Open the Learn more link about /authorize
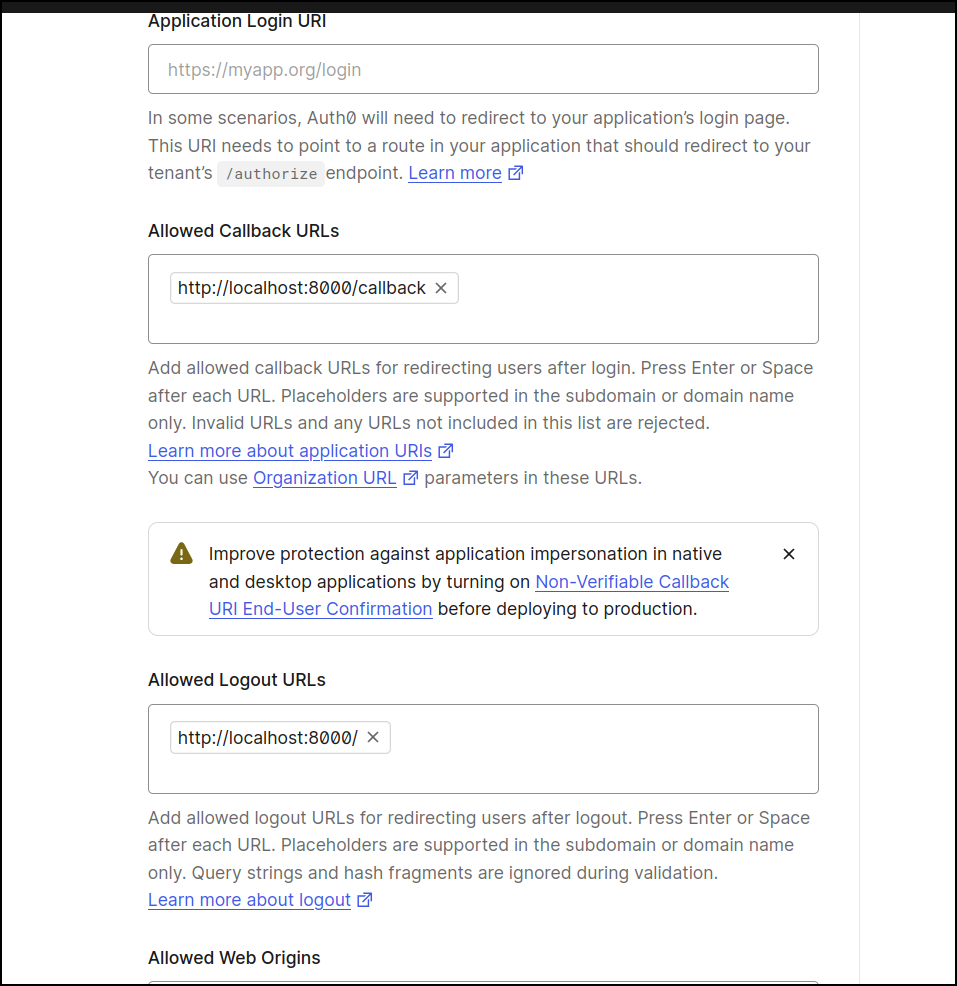The height and width of the screenshot is (986, 957). click(x=455, y=173)
